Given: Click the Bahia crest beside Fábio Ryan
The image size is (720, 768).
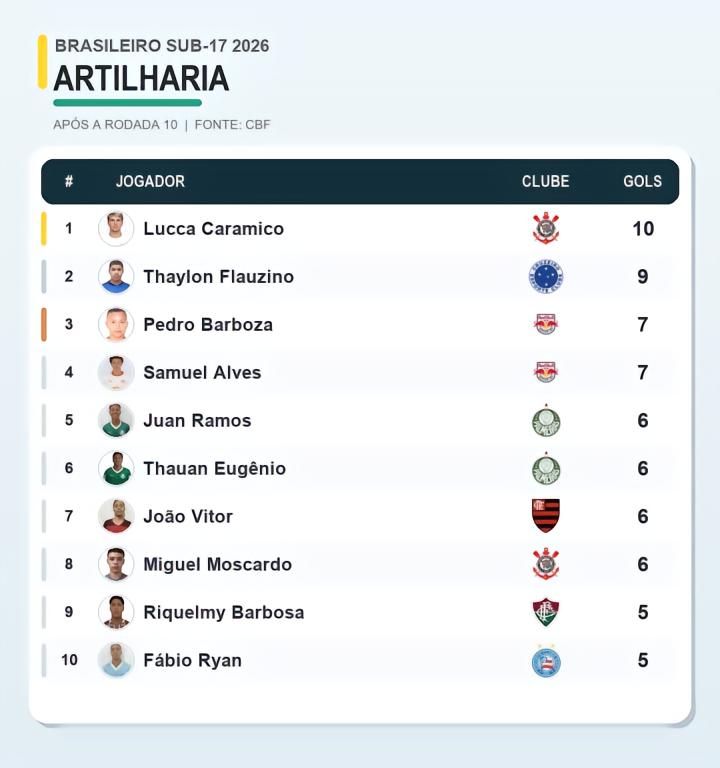Looking at the screenshot, I should (546, 661).
